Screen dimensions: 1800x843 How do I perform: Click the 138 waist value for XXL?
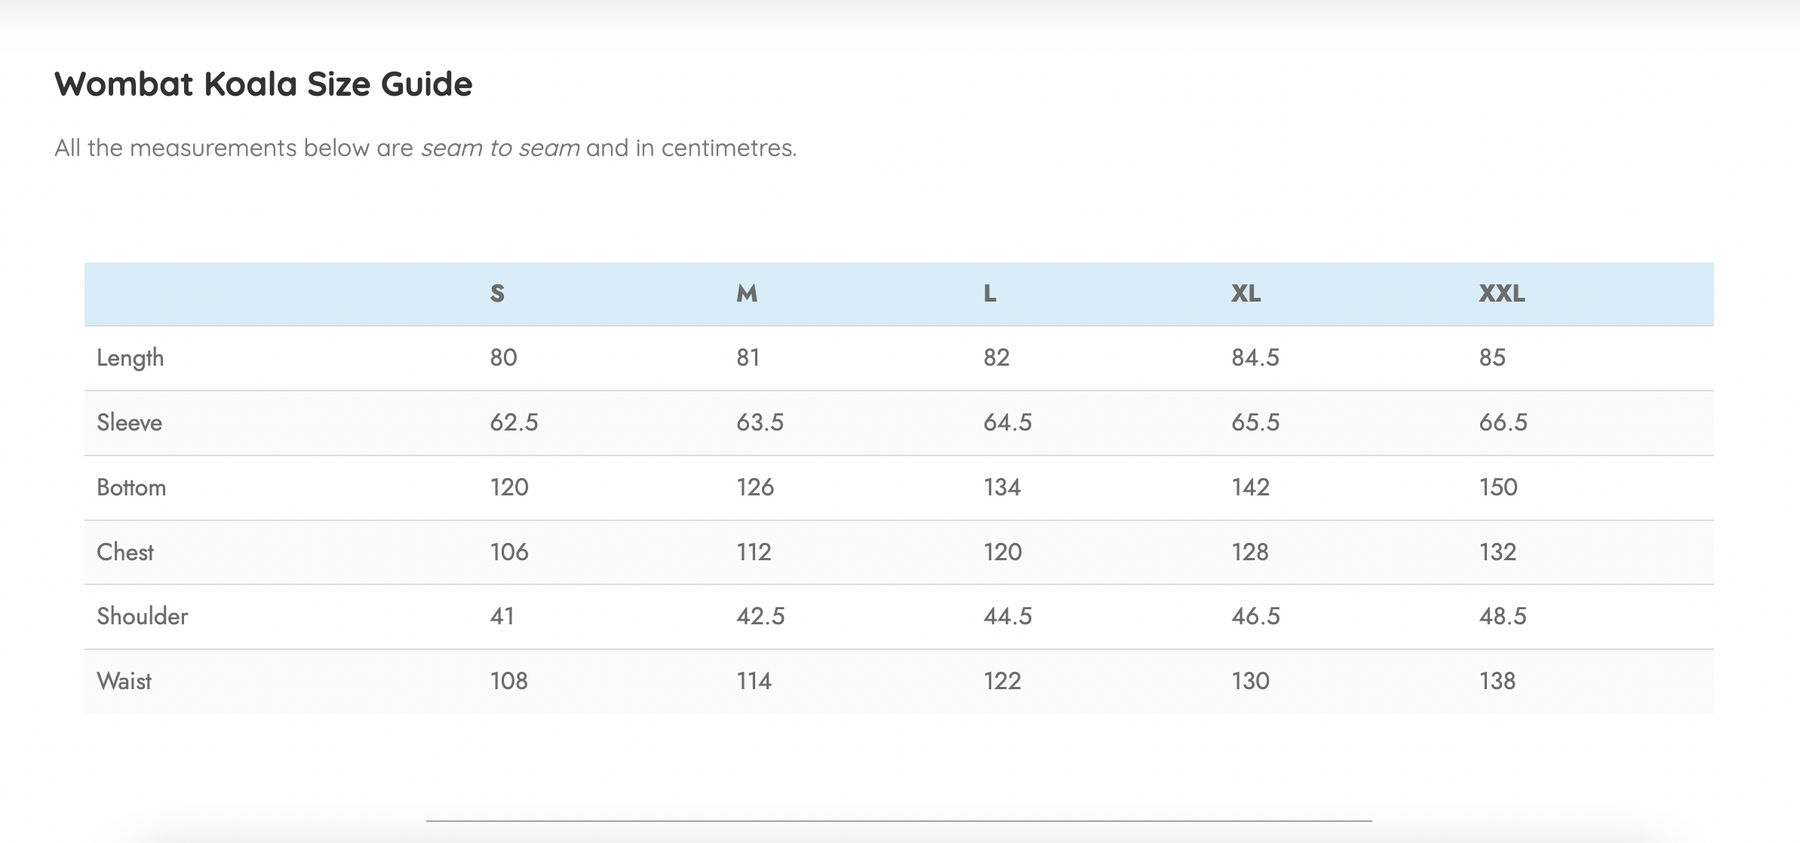pyautogui.click(x=1497, y=681)
